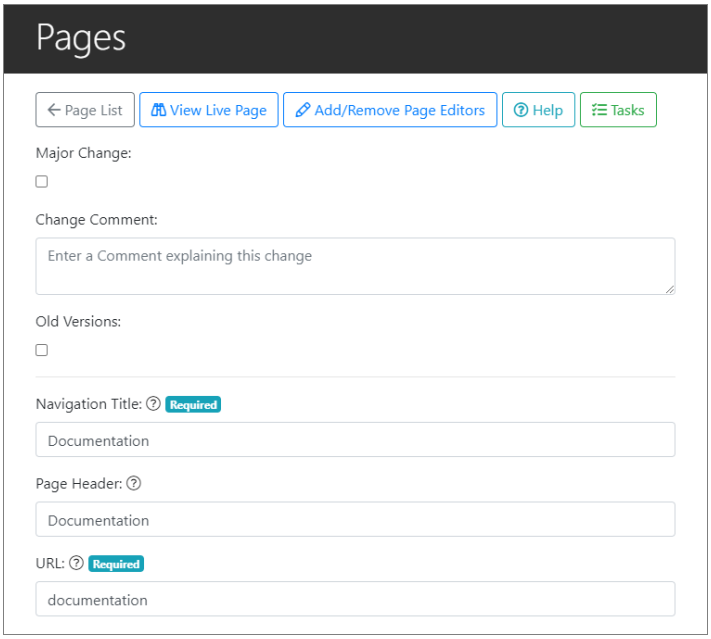The width and height of the screenshot is (711, 639).
Task: Click the Navigation Title help icon
Action: click(x=154, y=403)
